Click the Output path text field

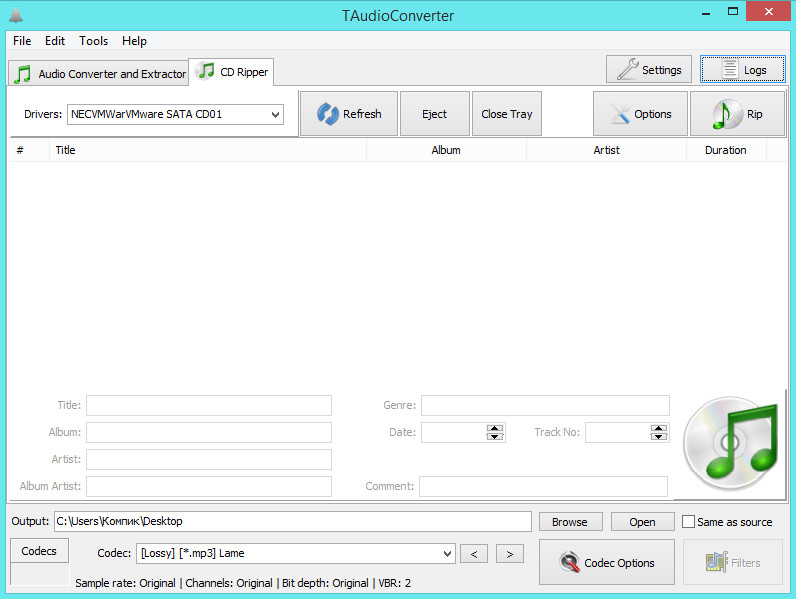(292, 522)
